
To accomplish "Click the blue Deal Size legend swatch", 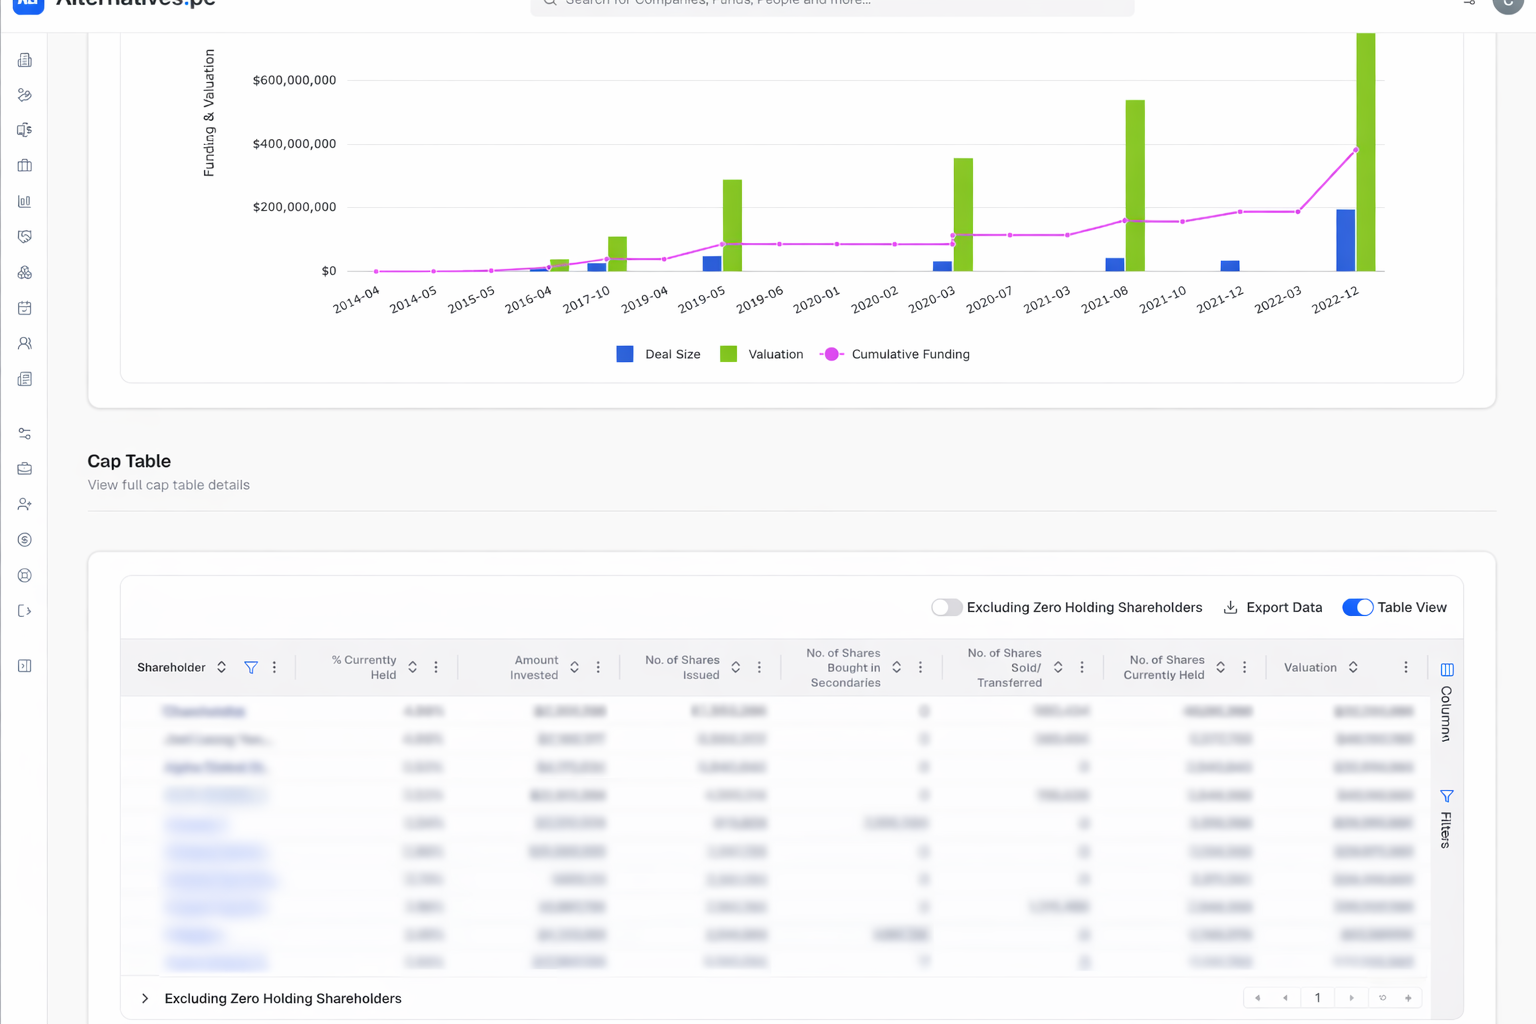I will (x=625, y=354).
